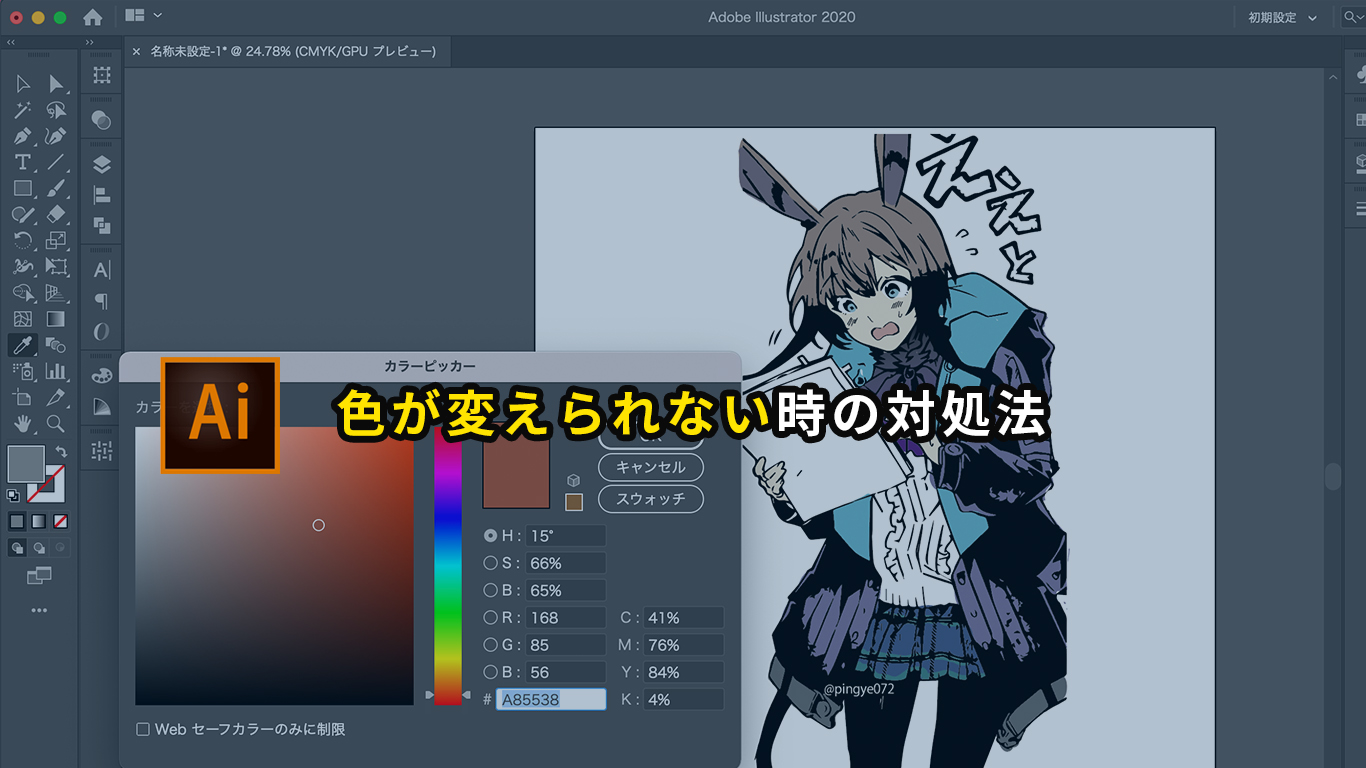This screenshot has height=768, width=1366.
Task: Collapse the toolbar with double arrows
Action: tap(10, 42)
